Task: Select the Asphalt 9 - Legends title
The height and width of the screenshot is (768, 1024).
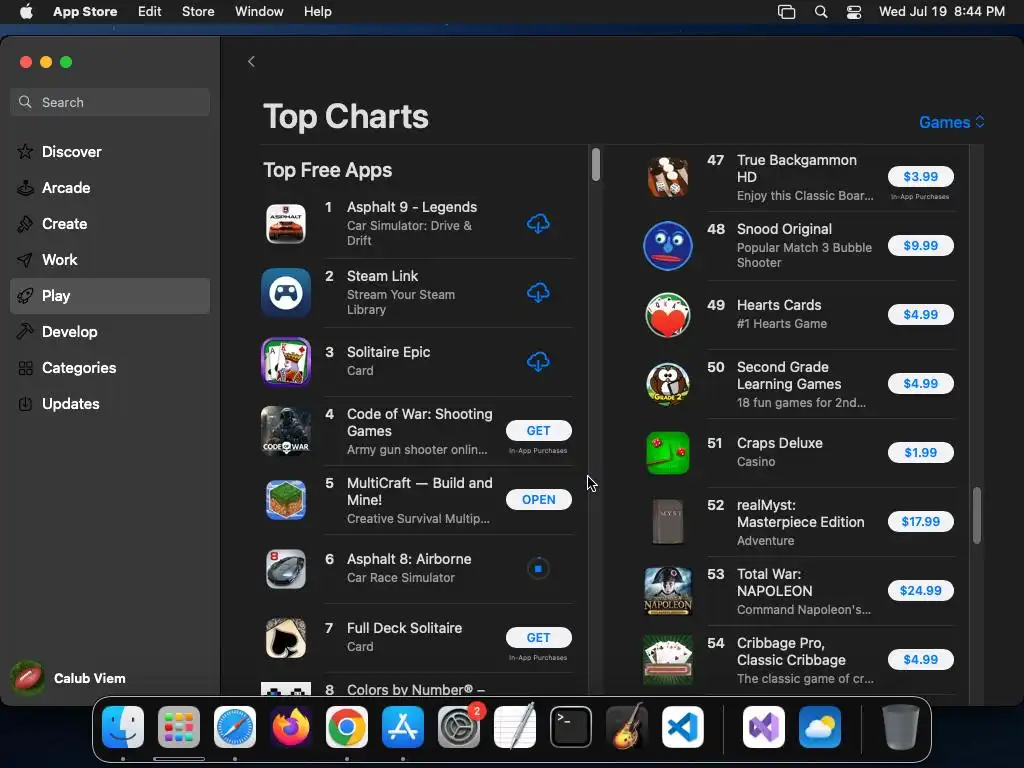Action: [x=412, y=207]
